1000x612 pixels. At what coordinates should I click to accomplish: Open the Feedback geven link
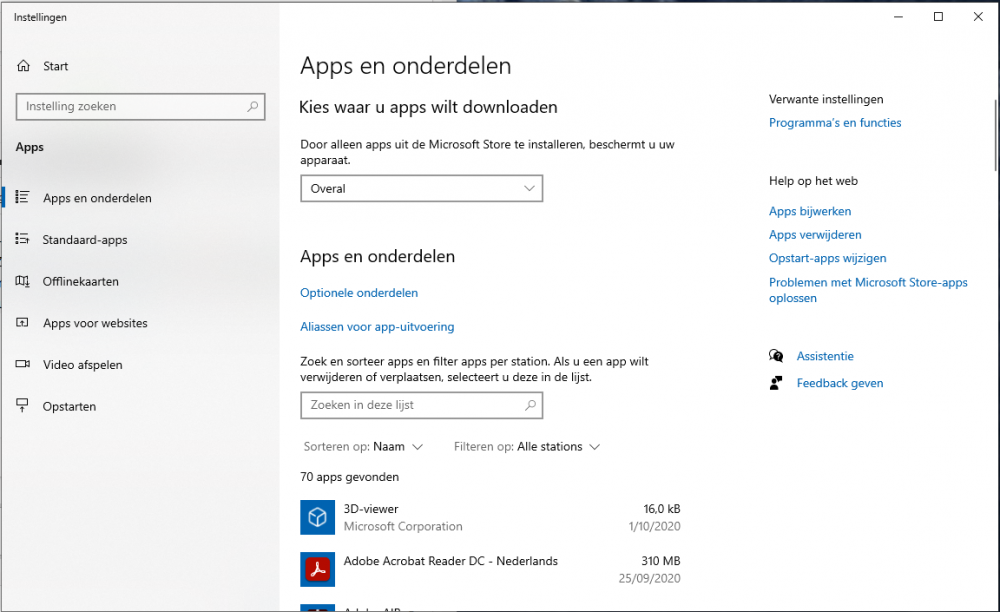point(840,383)
